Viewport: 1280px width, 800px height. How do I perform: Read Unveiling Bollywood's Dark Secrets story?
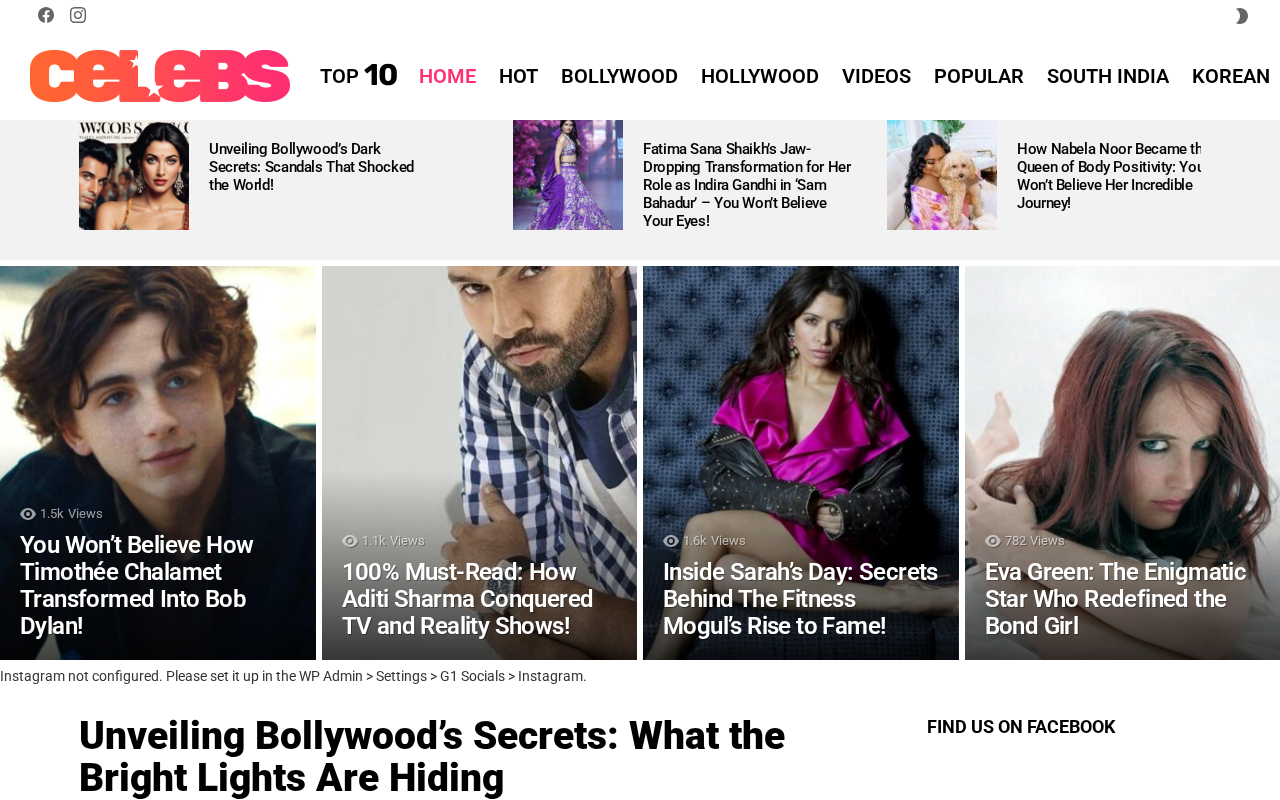(312, 167)
